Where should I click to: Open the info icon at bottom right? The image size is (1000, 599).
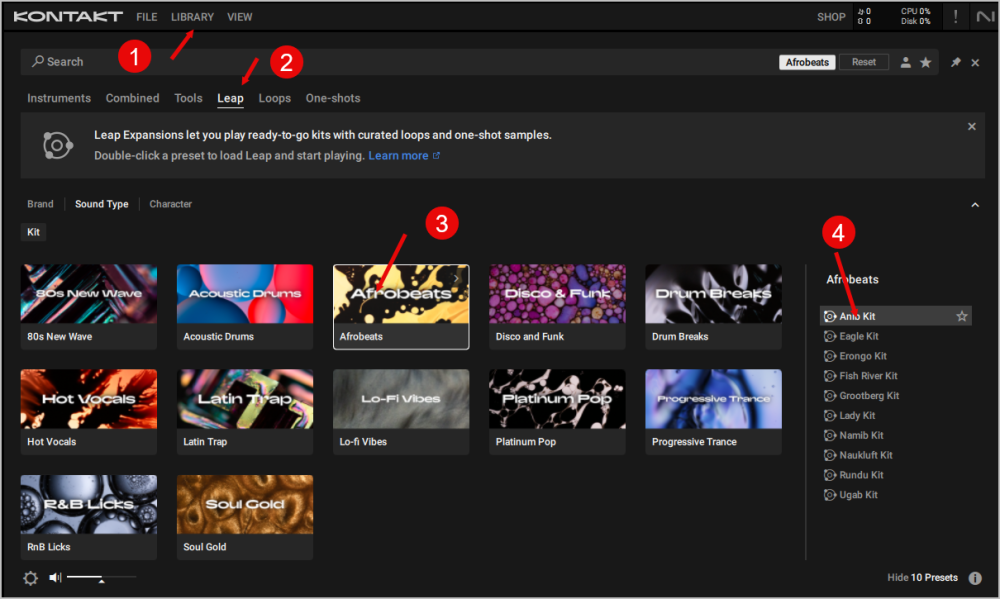pyautogui.click(x=975, y=578)
